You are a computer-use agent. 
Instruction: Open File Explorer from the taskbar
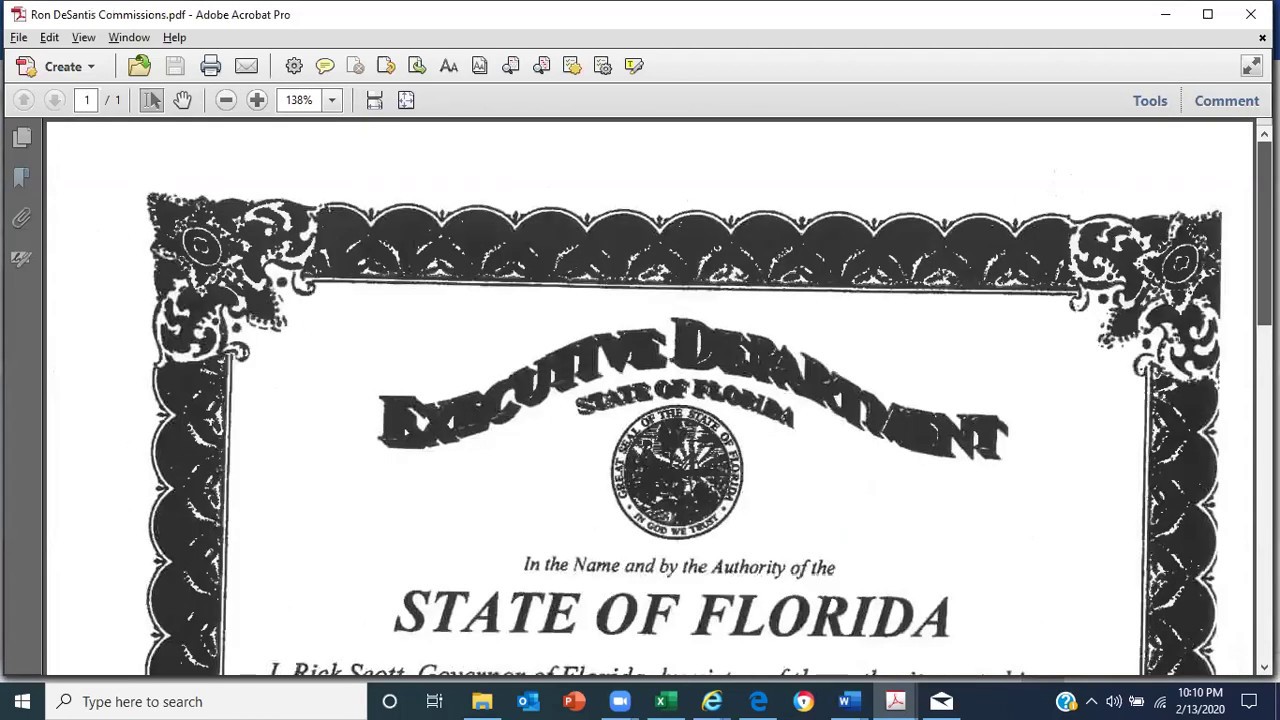(481, 701)
